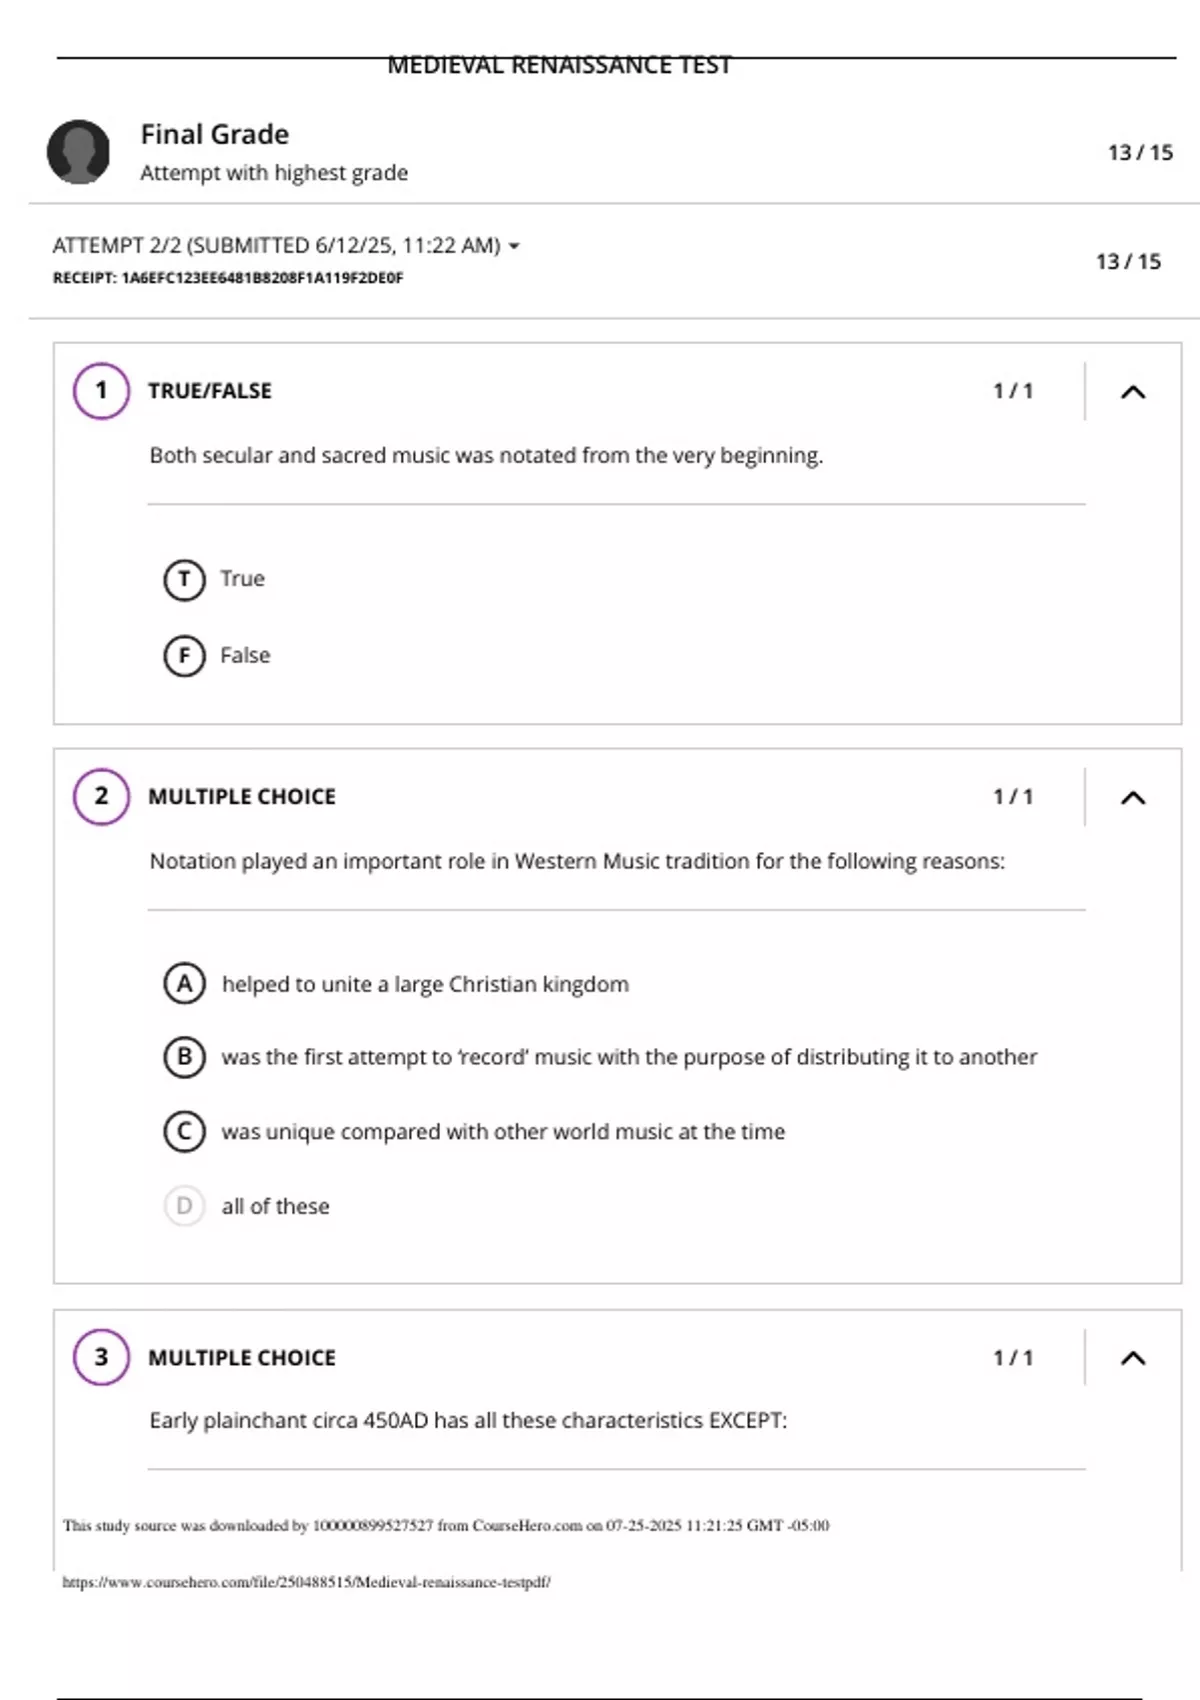Collapse question 3 Multiple Choice section
The height and width of the screenshot is (1700, 1200).
(1133, 1358)
